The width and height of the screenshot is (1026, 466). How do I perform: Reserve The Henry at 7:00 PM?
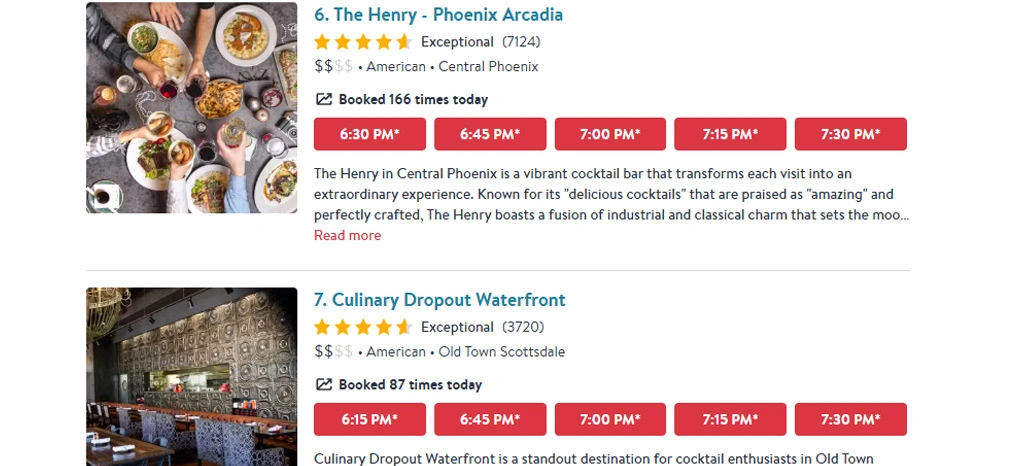point(610,134)
